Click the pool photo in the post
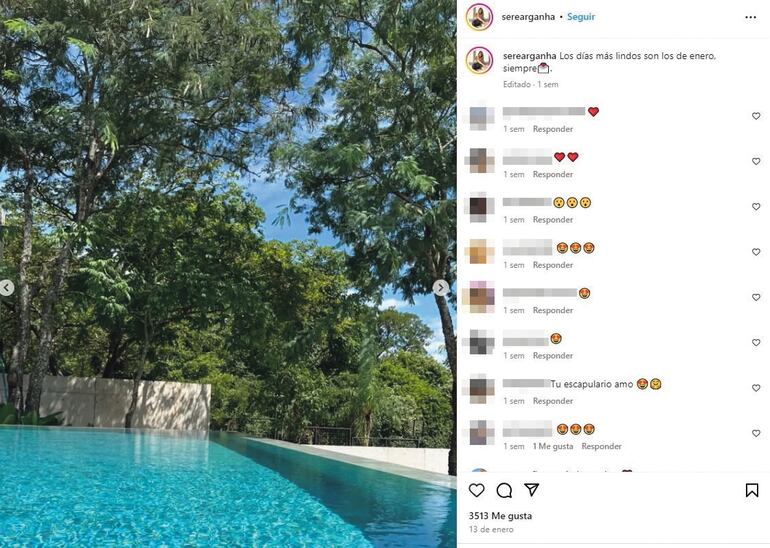The image size is (770, 548). click(x=228, y=274)
